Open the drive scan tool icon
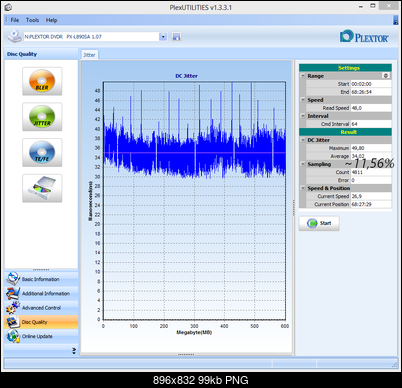 coord(42,188)
